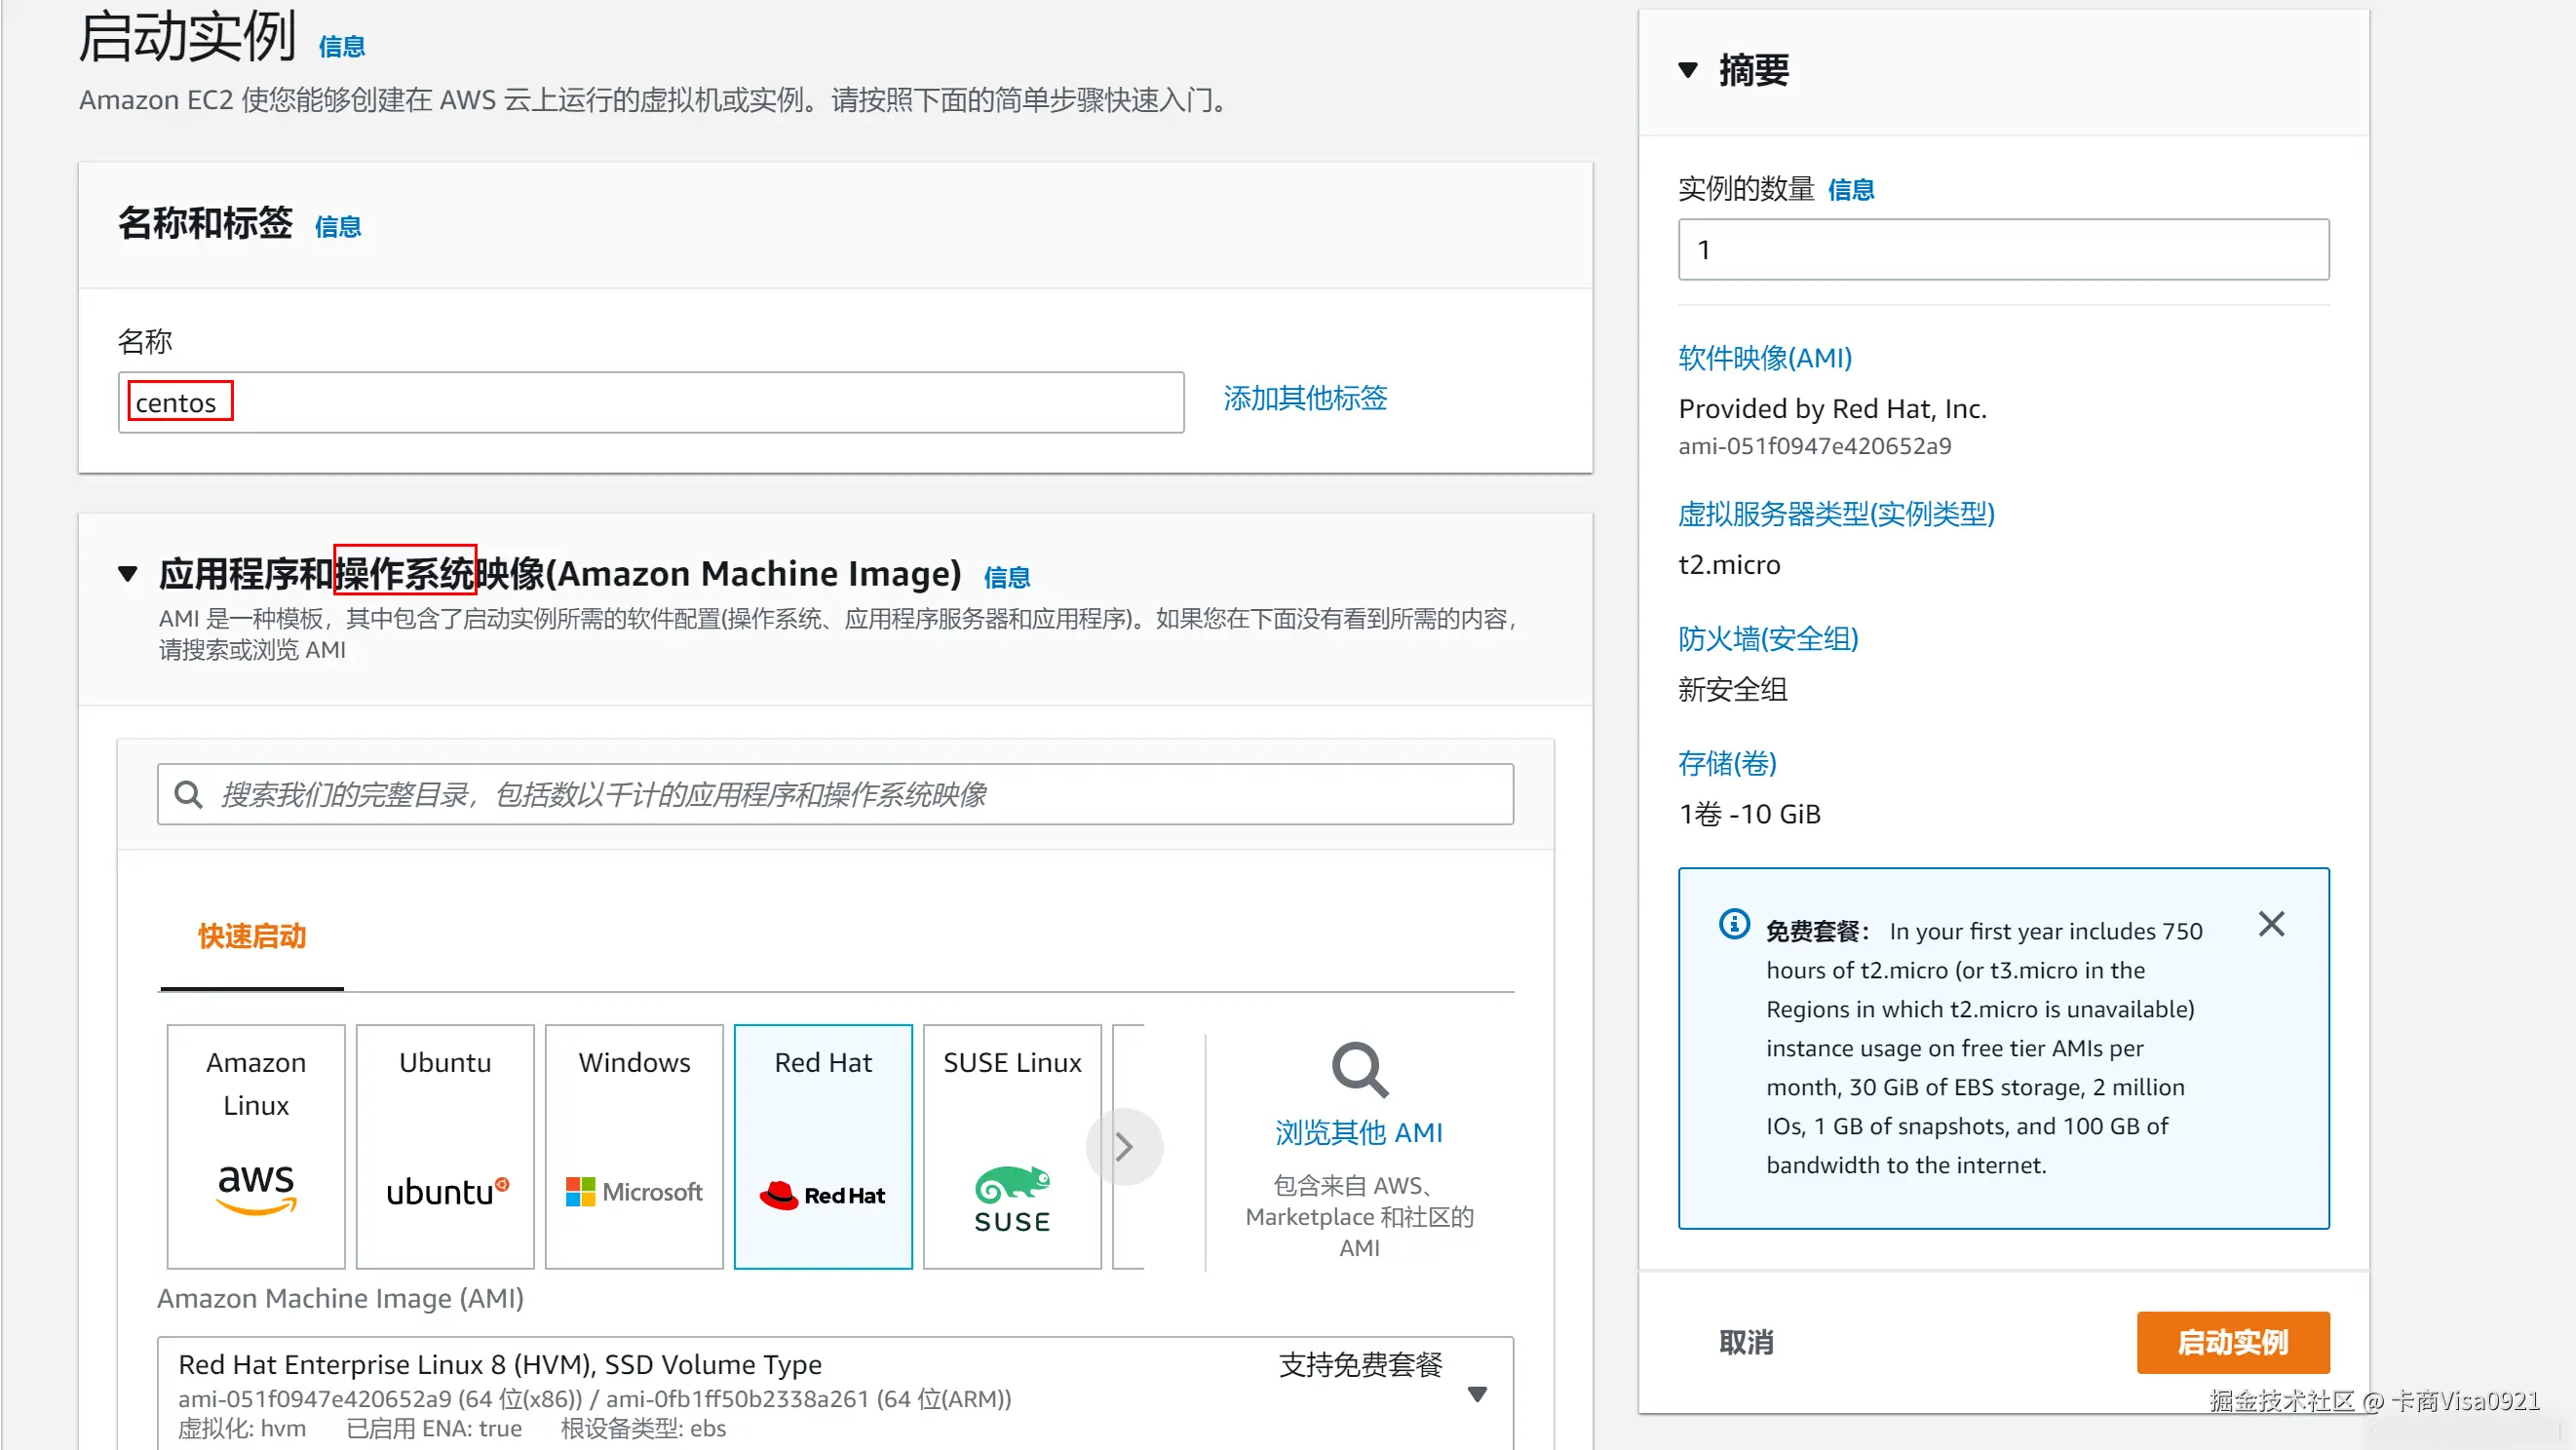Click the magnifier to browse other AMIs
2576x1450 pixels.
(x=1359, y=1070)
